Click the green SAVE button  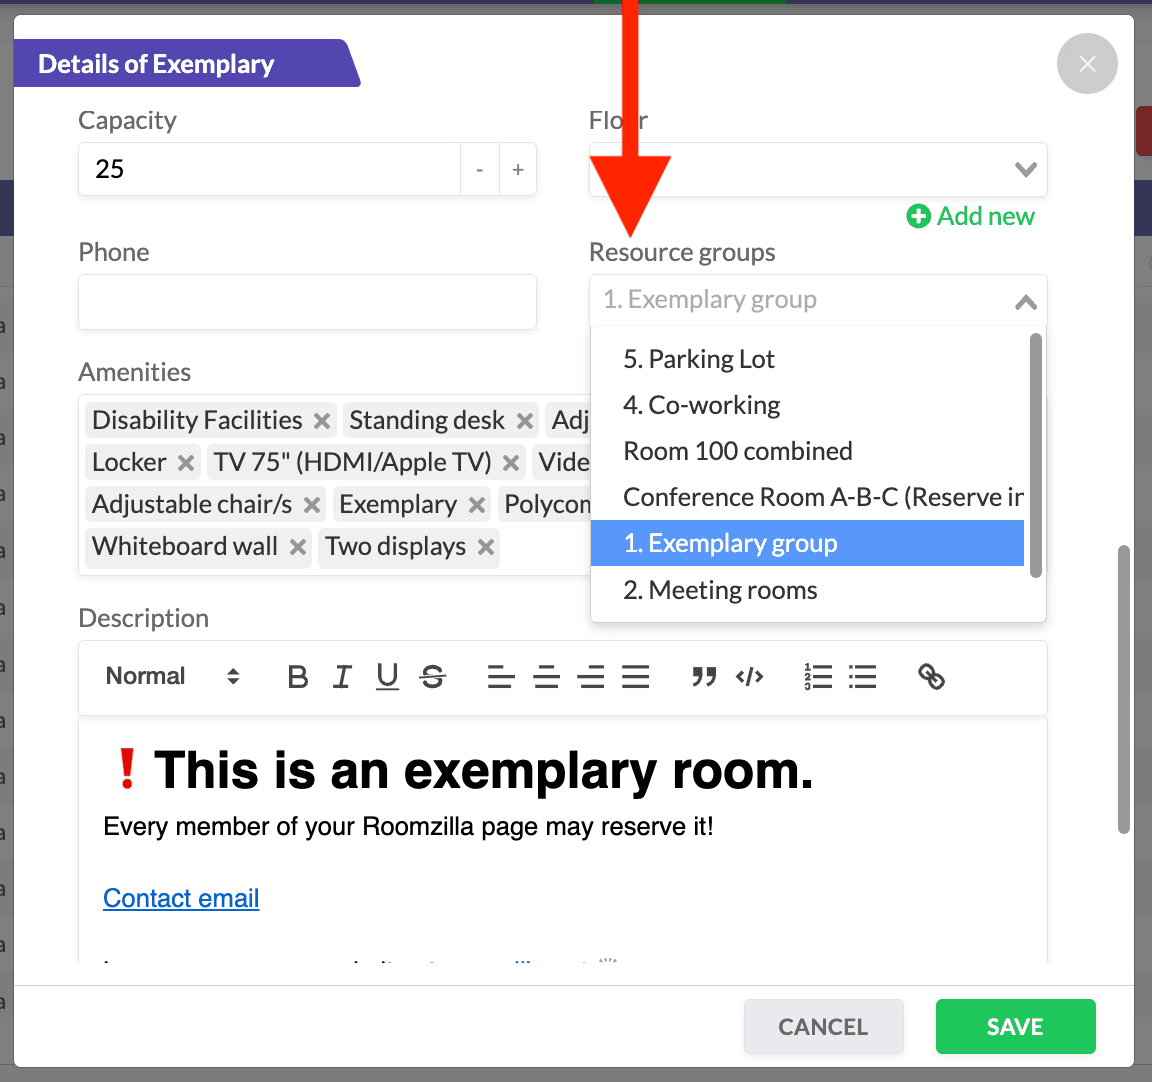click(1015, 1027)
